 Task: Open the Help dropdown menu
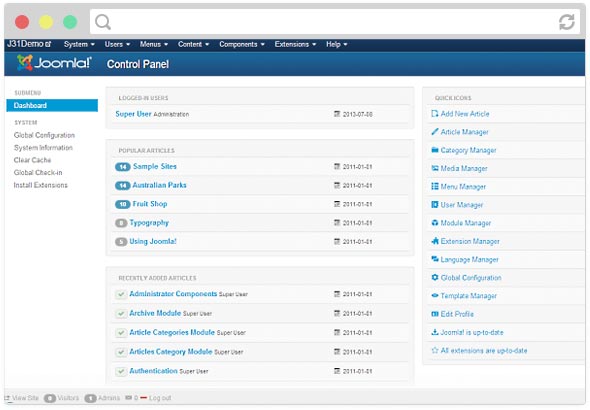tap(337, 44)
